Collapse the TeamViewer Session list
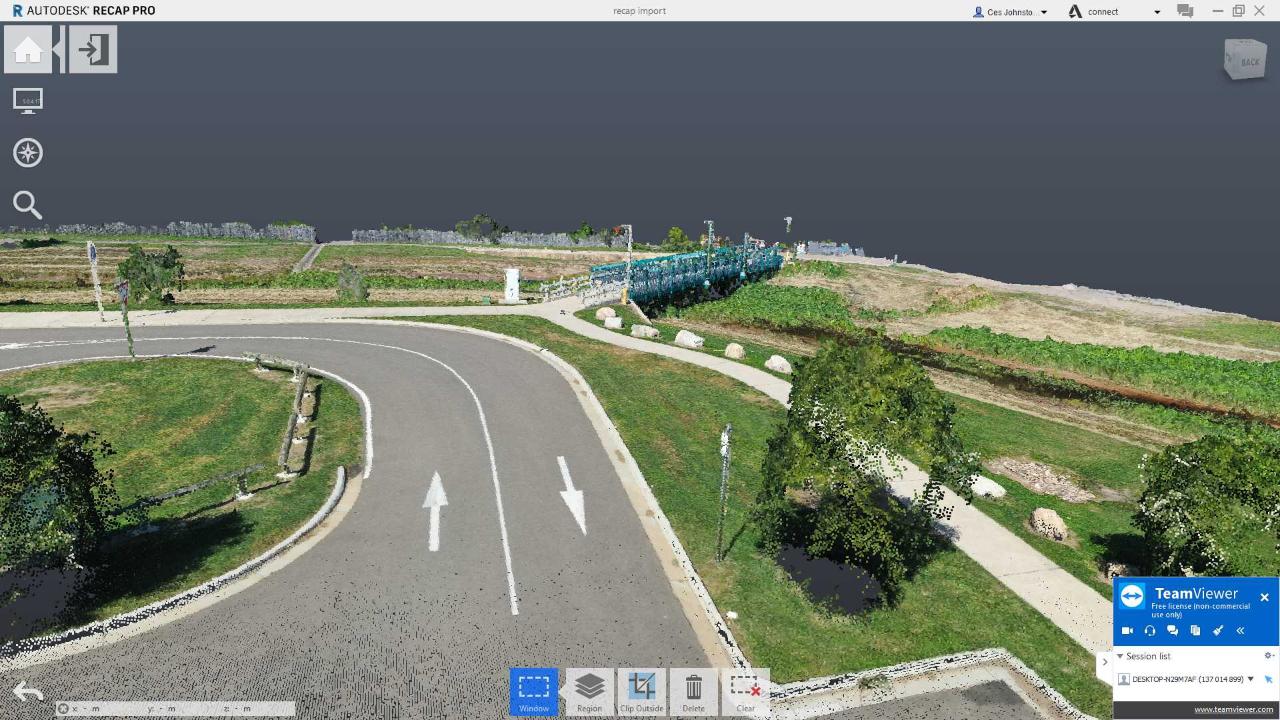The width and height of the screenshot is (1280, 720). pyautogui.click(x=1120, y=656)
